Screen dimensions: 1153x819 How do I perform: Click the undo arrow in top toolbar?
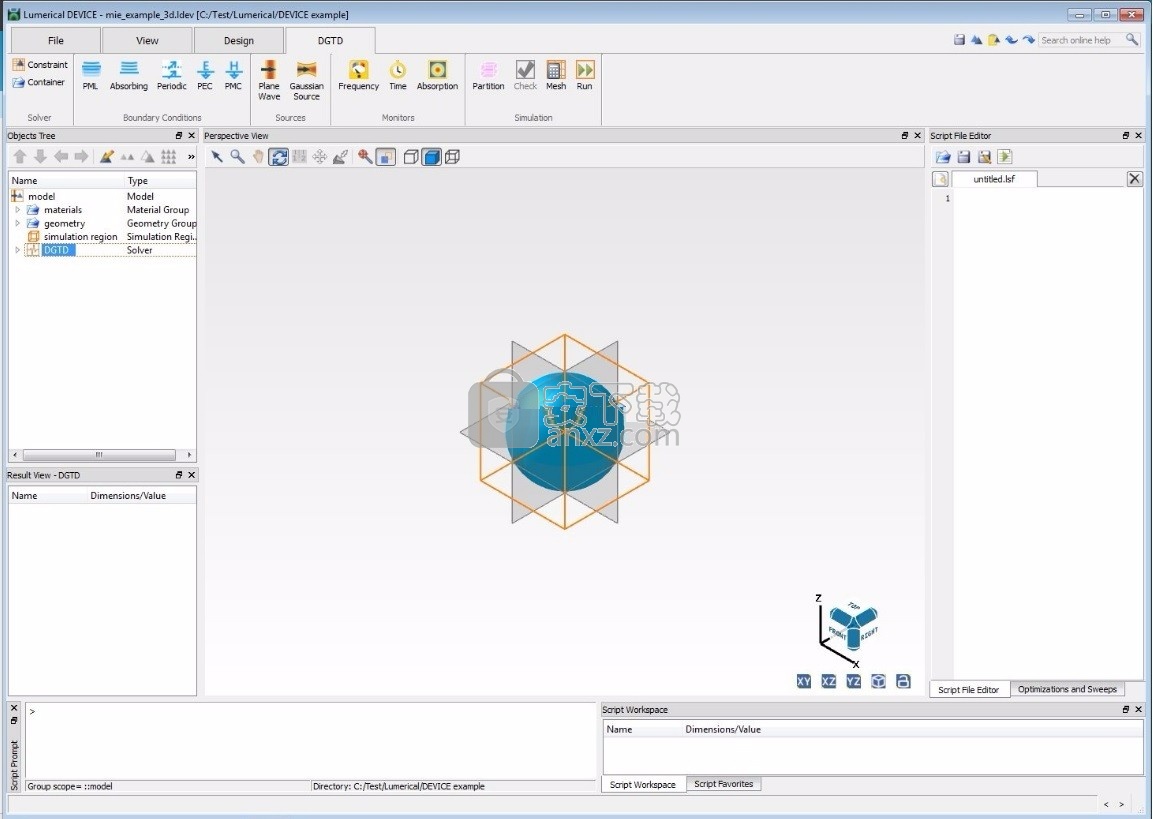[1012, 40]
